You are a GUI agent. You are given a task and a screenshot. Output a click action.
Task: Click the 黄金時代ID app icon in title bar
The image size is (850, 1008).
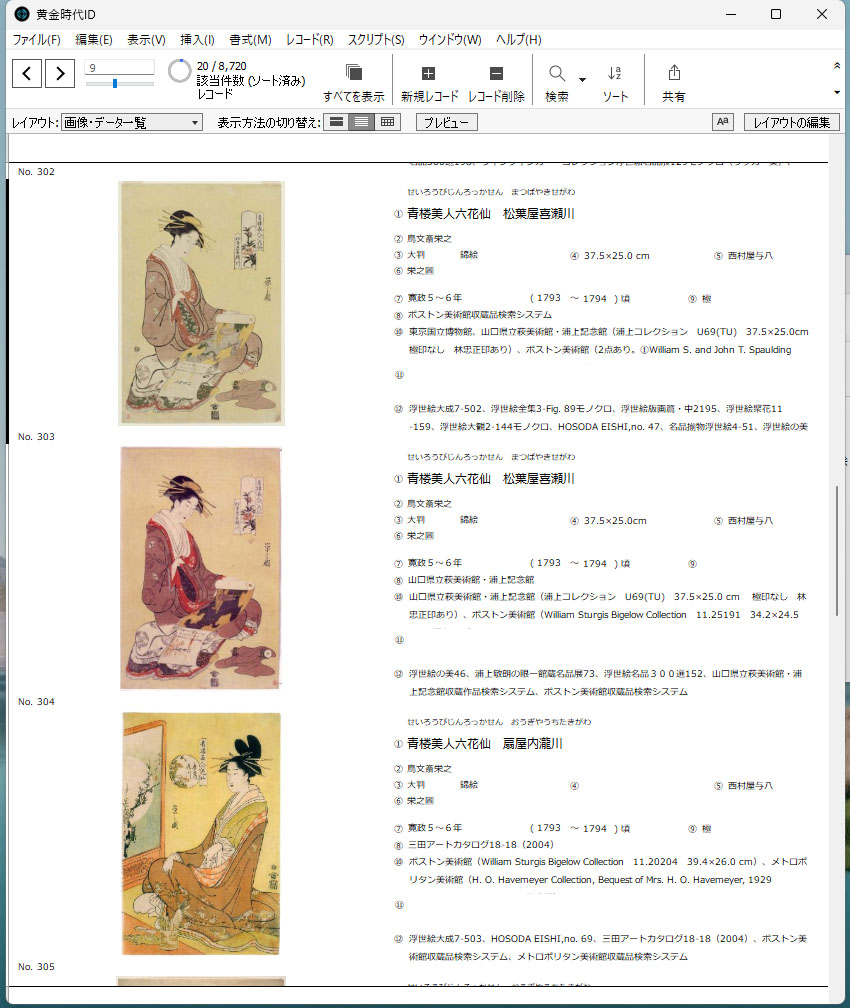22,14
